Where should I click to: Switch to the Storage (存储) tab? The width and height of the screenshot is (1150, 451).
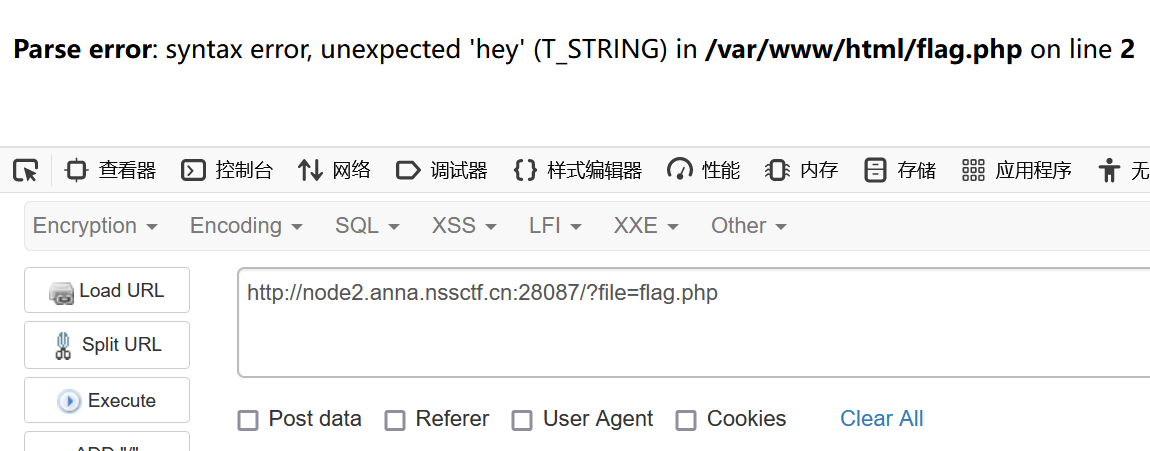click(900, 171)
